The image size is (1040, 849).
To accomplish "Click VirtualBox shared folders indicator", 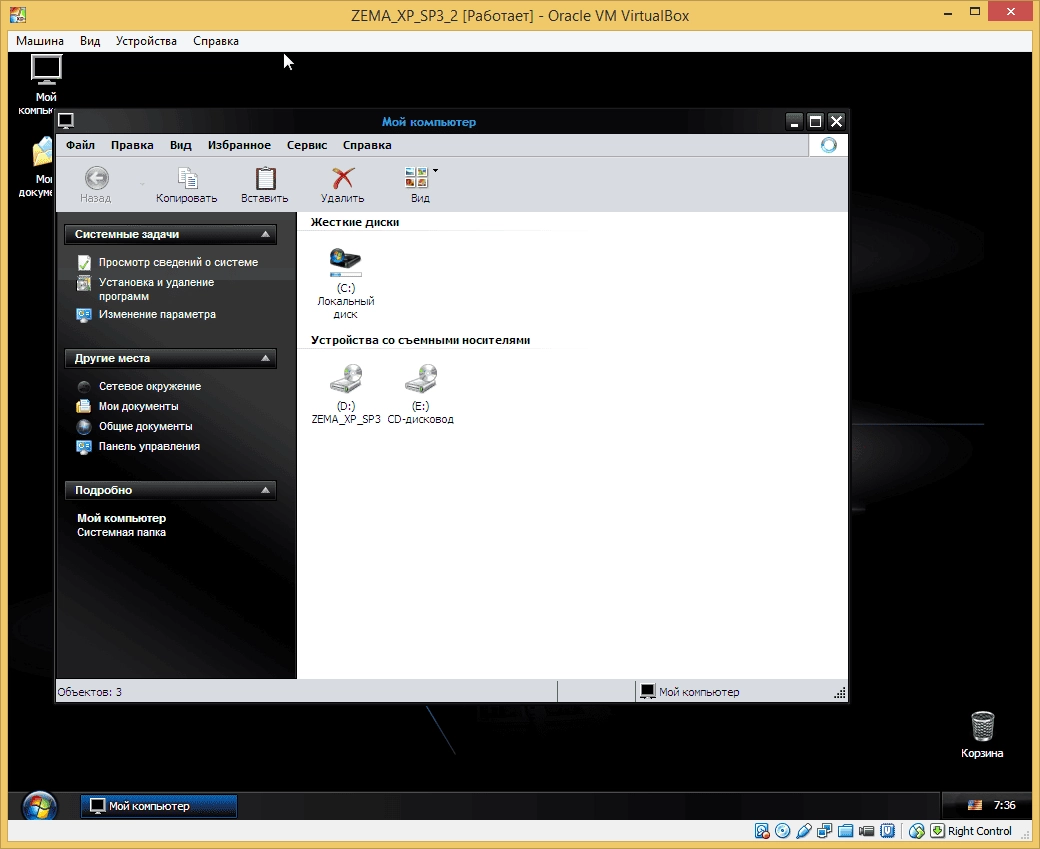I will (845, 831).
